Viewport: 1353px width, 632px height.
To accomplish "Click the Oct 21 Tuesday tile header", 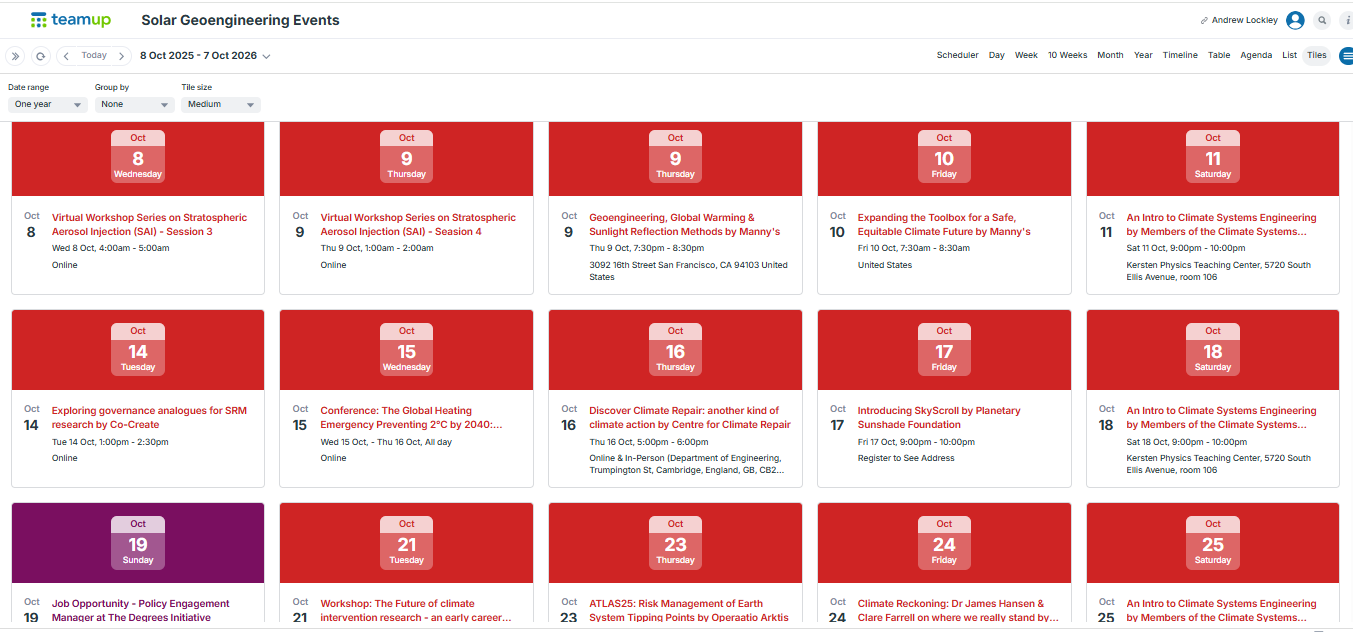I will [x=407, y=542].
